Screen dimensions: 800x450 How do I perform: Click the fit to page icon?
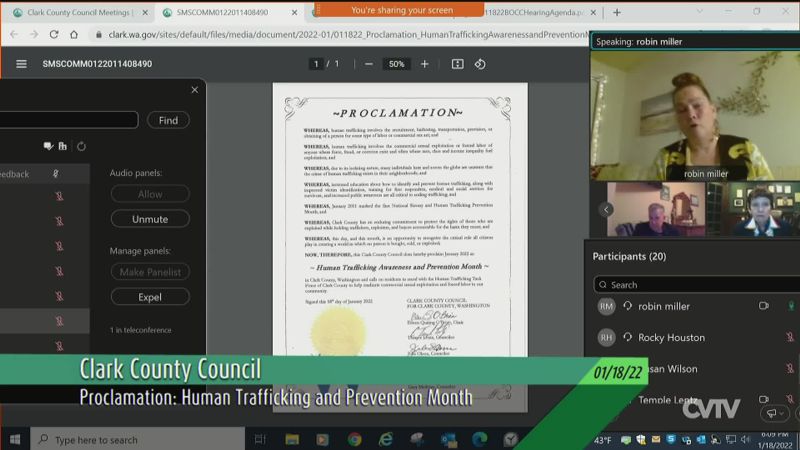tap(457, 64)
